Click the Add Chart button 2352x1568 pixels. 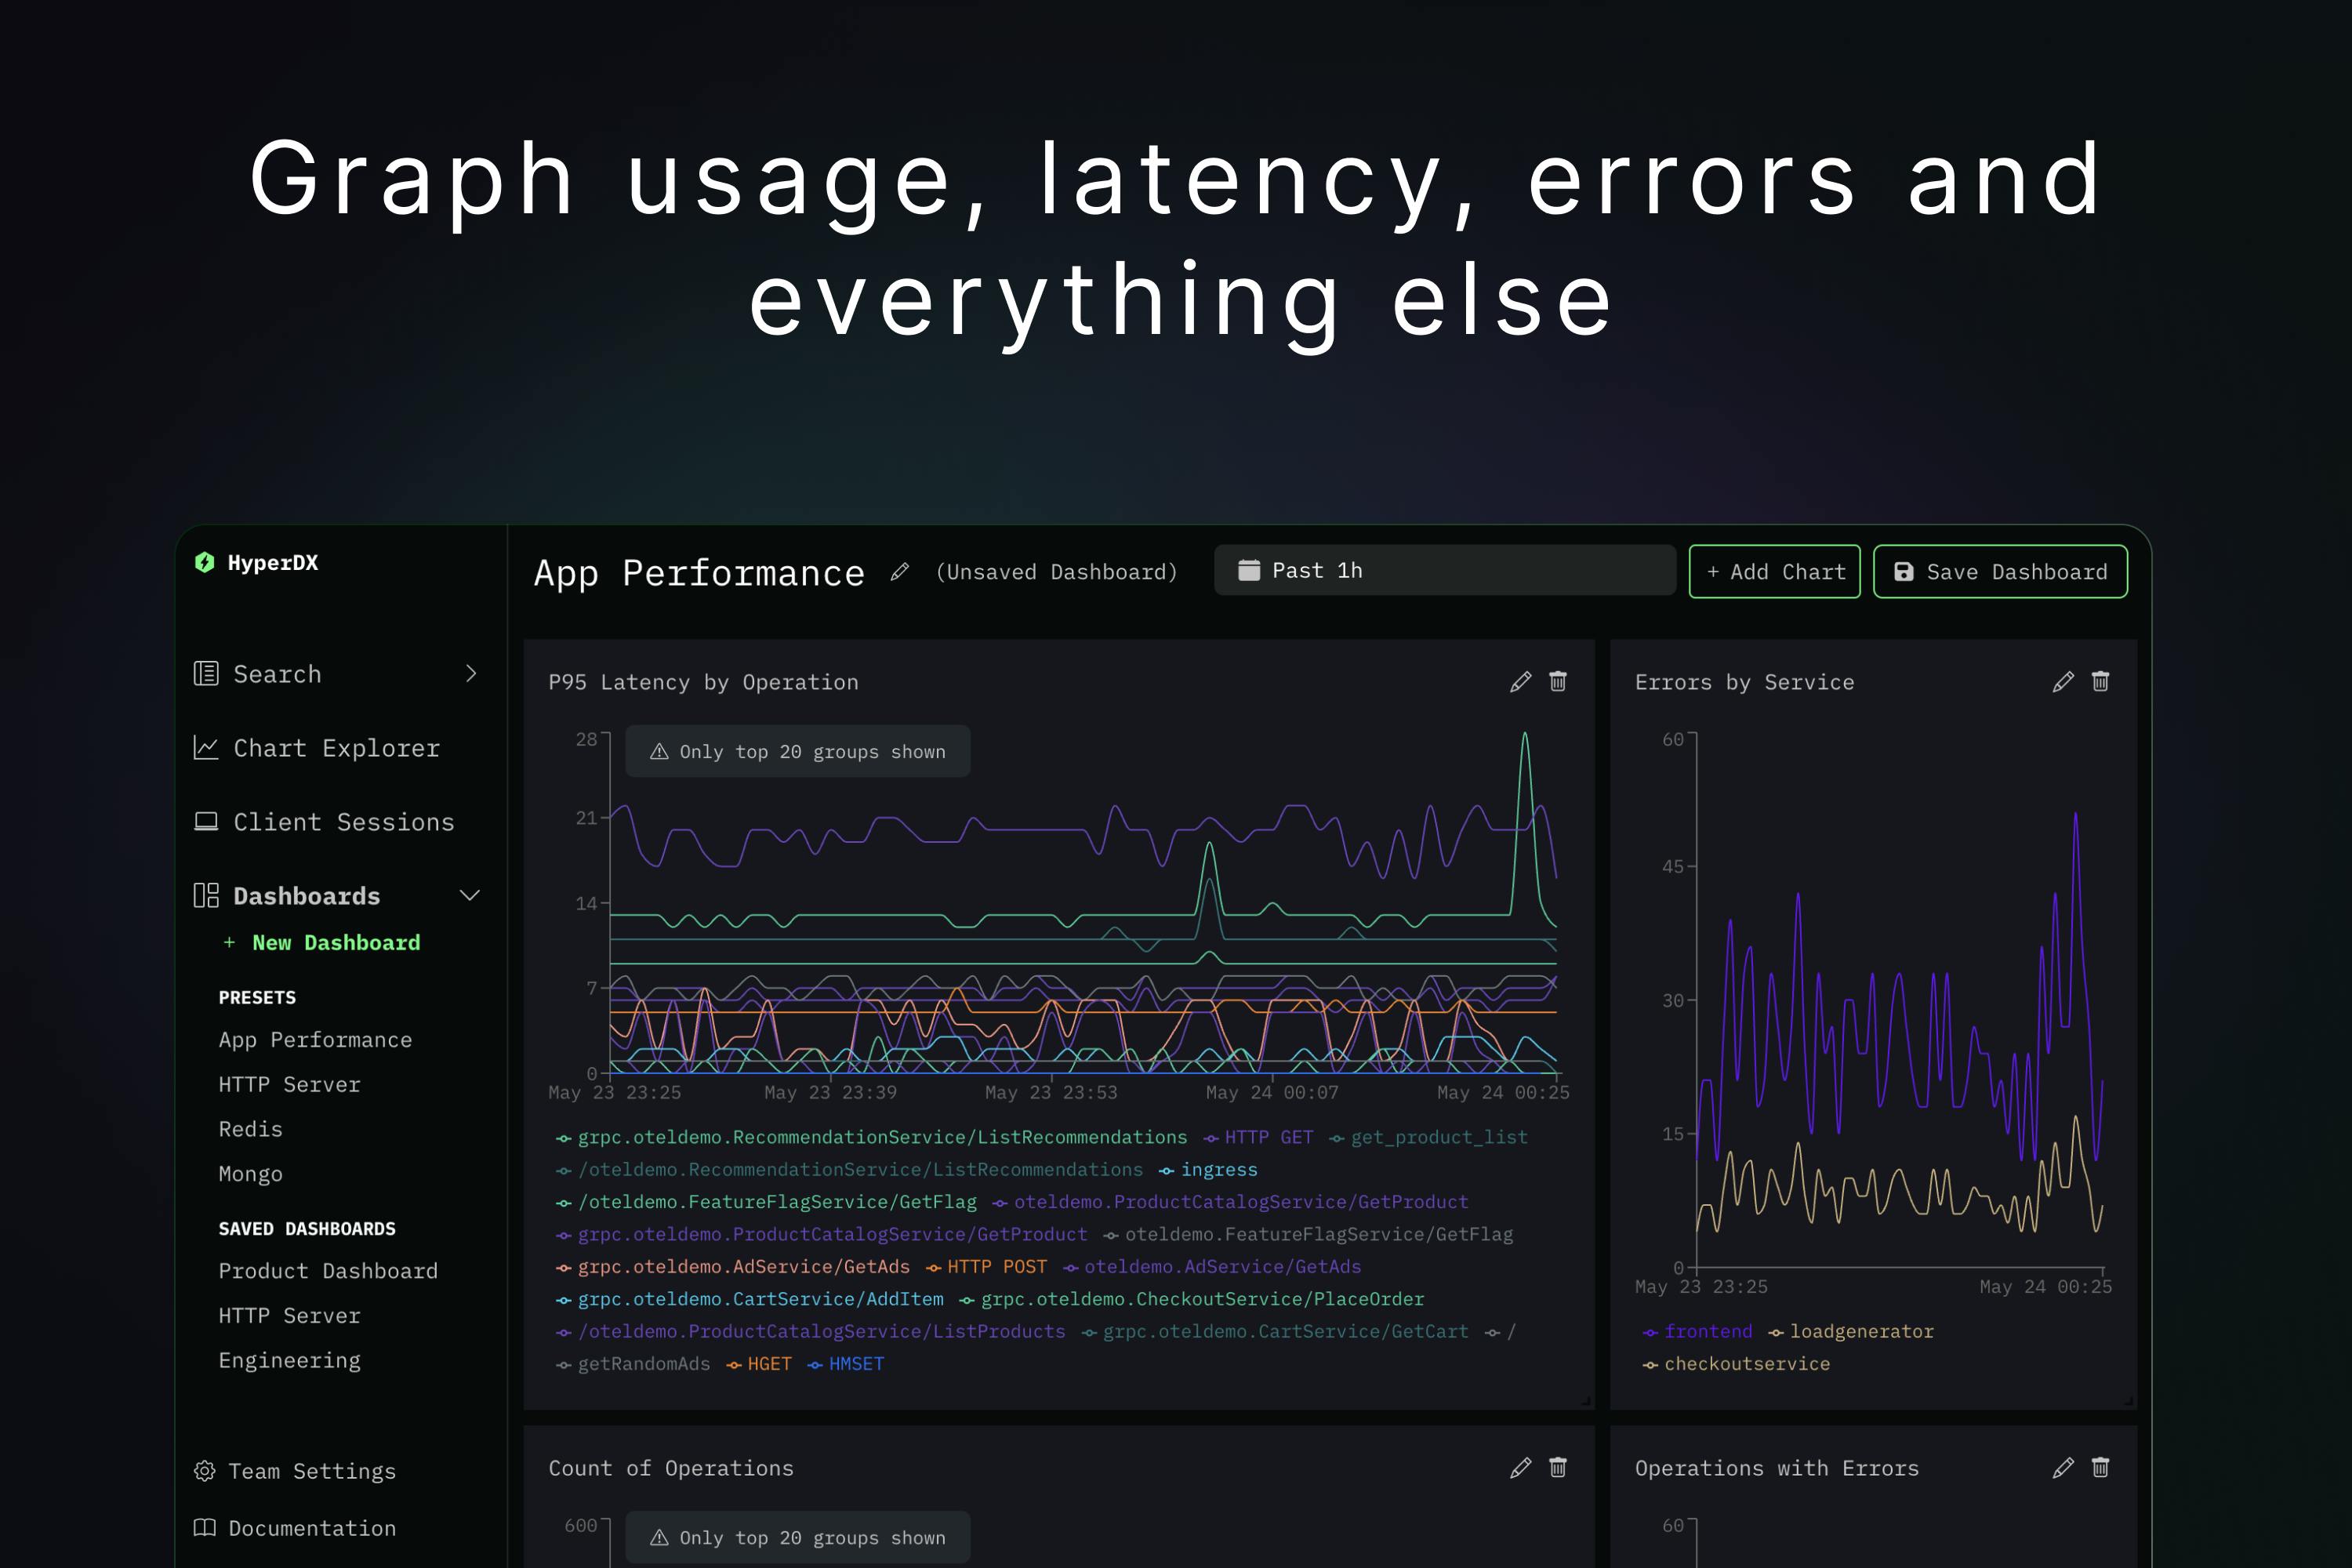pos(1775,572)
